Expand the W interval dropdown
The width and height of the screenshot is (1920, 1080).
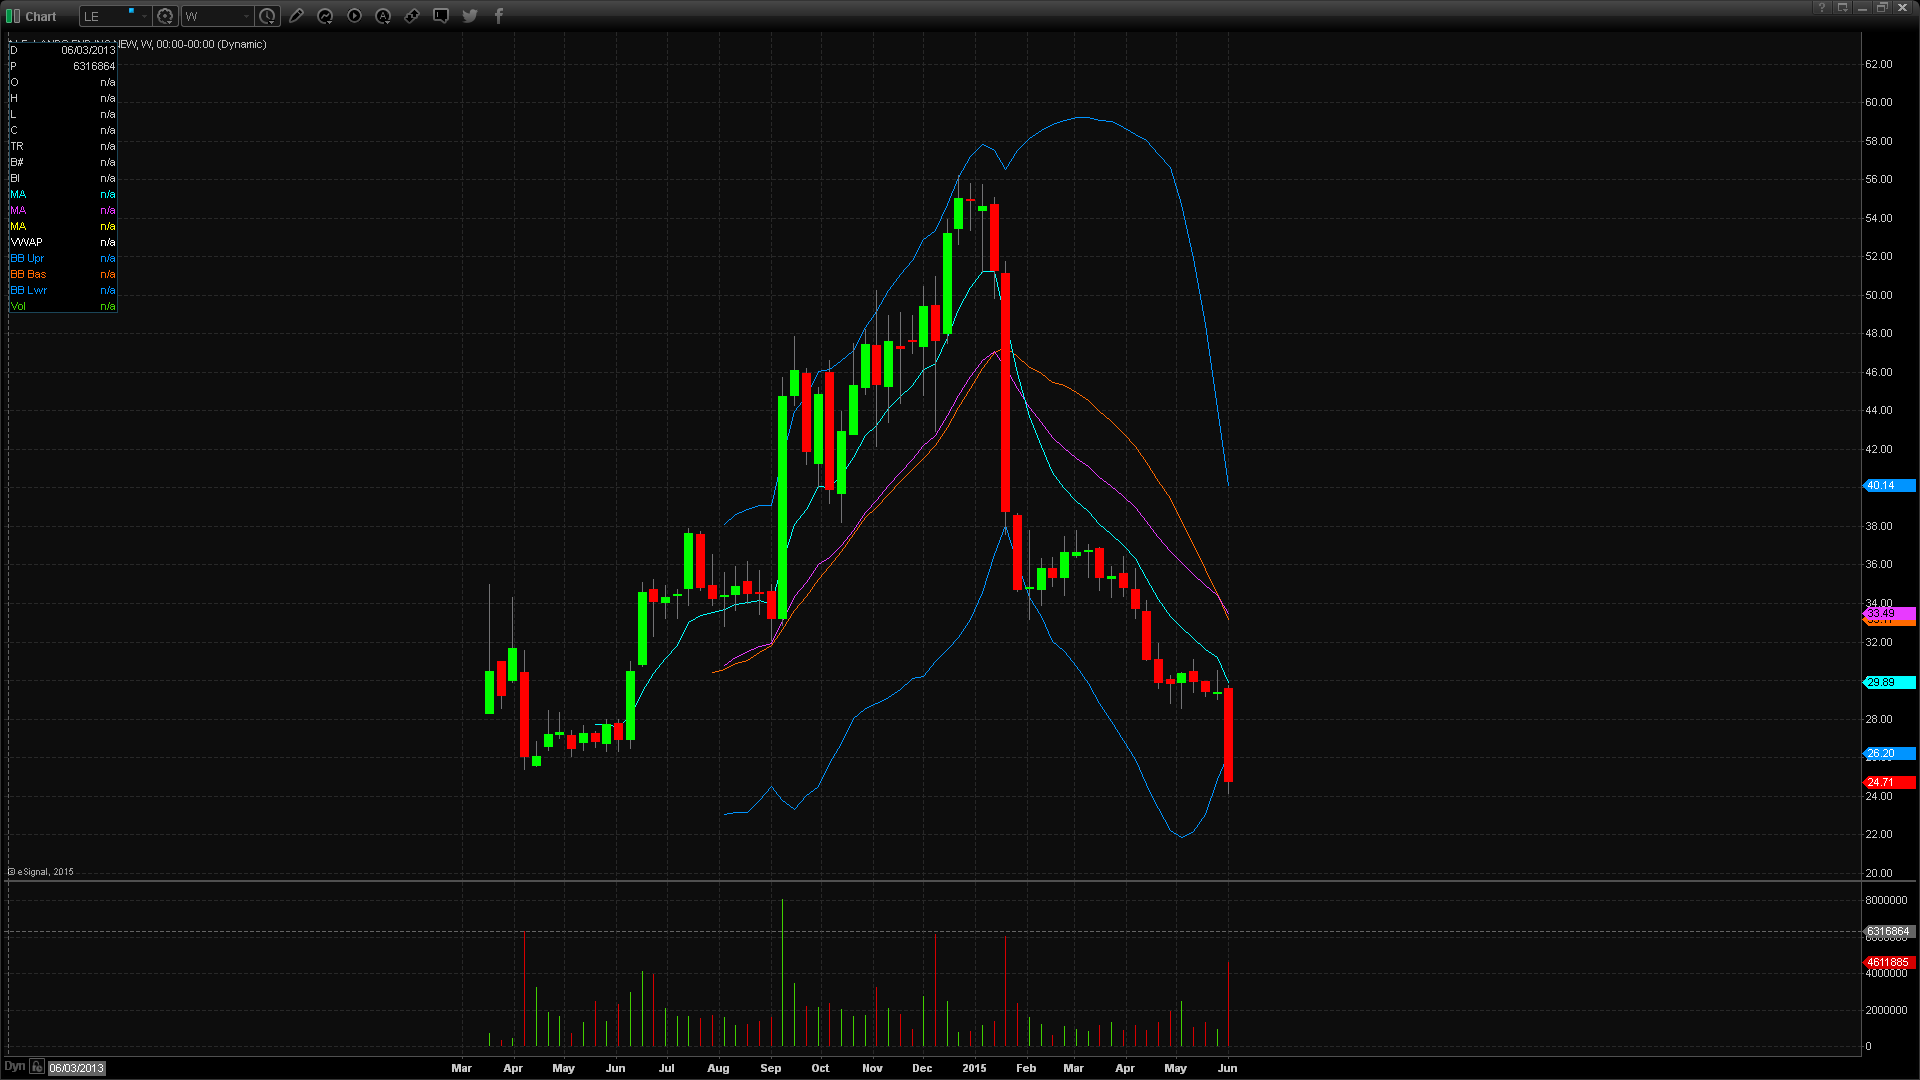point(246,16)
